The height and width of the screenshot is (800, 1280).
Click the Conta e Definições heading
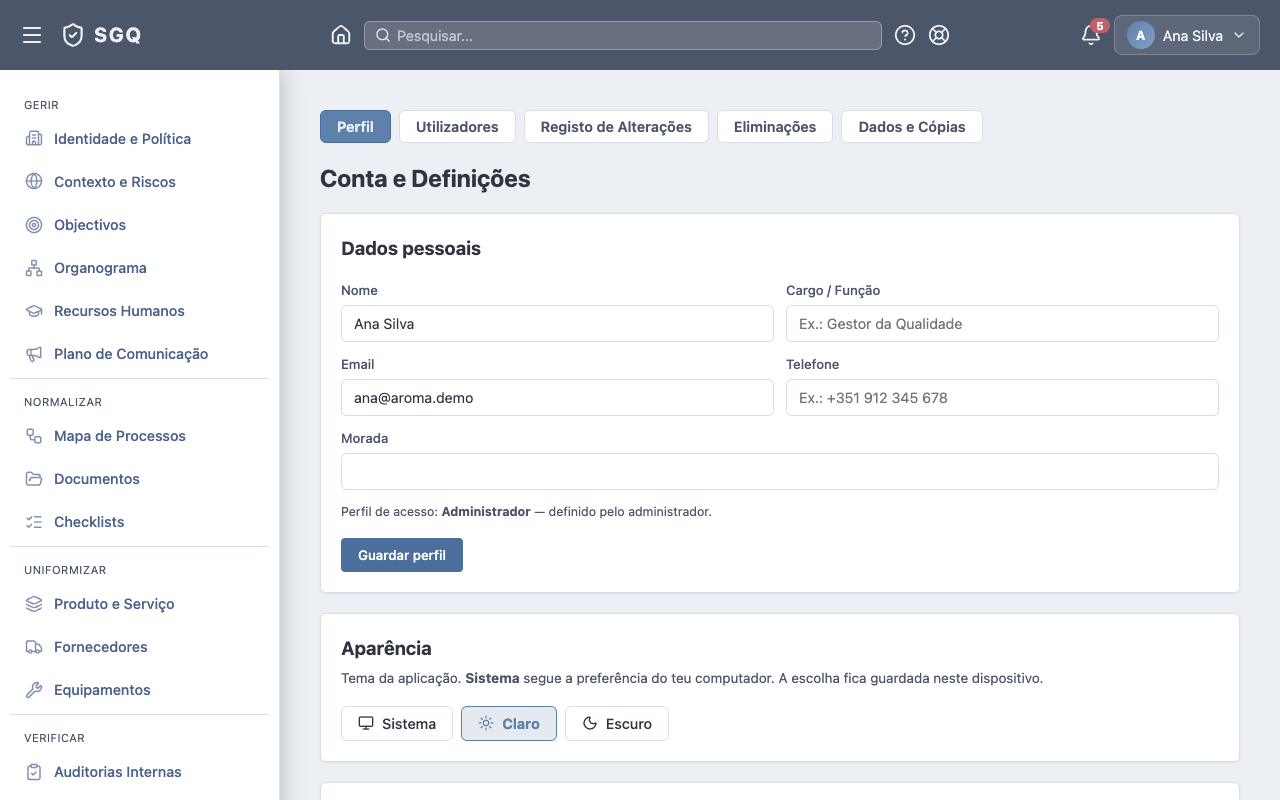tap(425, 179)
